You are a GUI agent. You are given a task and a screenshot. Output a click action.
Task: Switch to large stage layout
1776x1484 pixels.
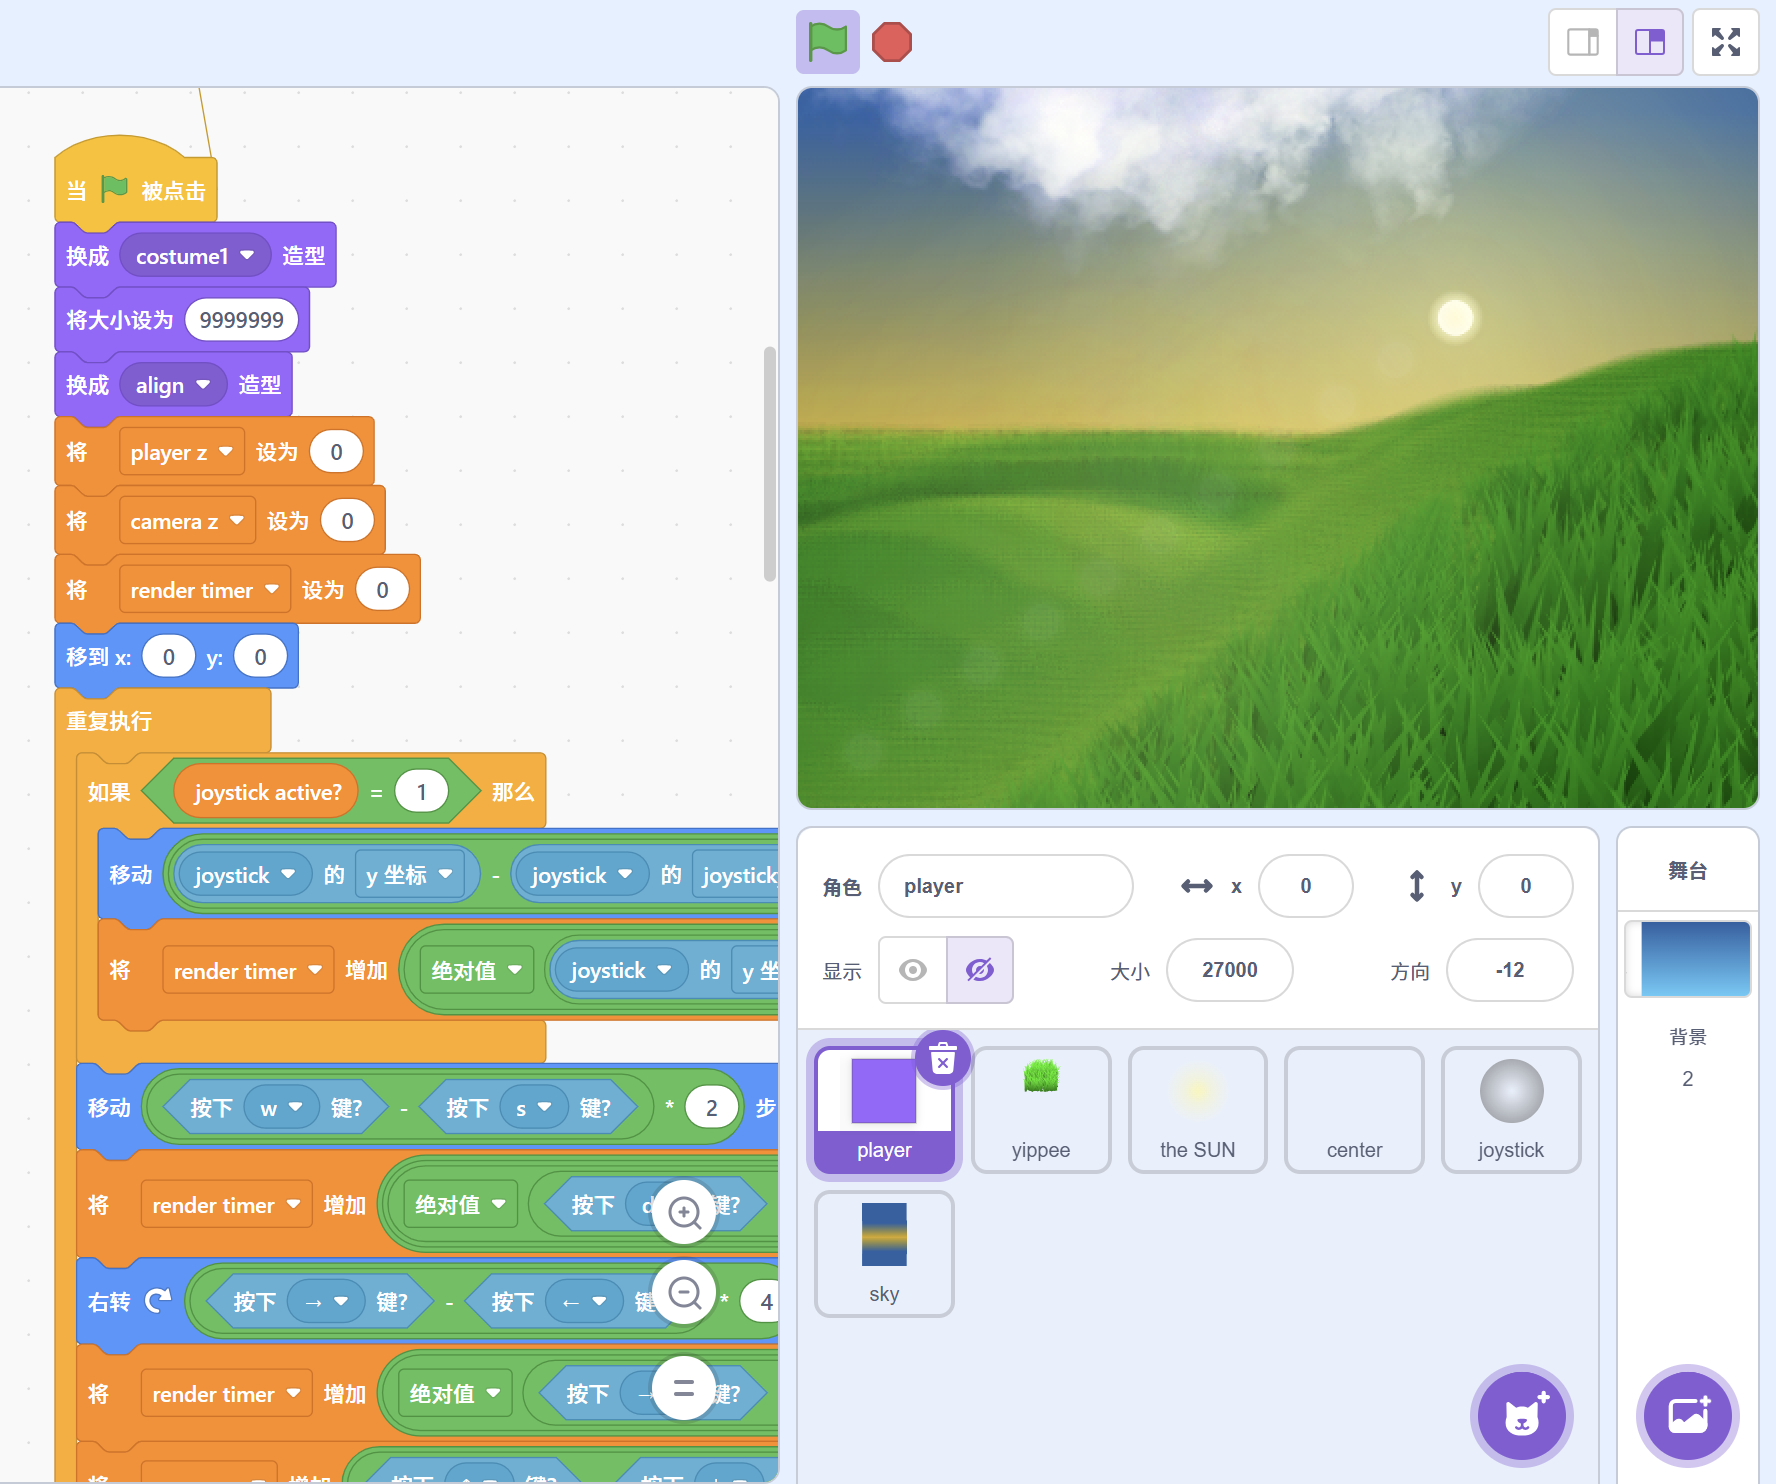pos(1650,42)
